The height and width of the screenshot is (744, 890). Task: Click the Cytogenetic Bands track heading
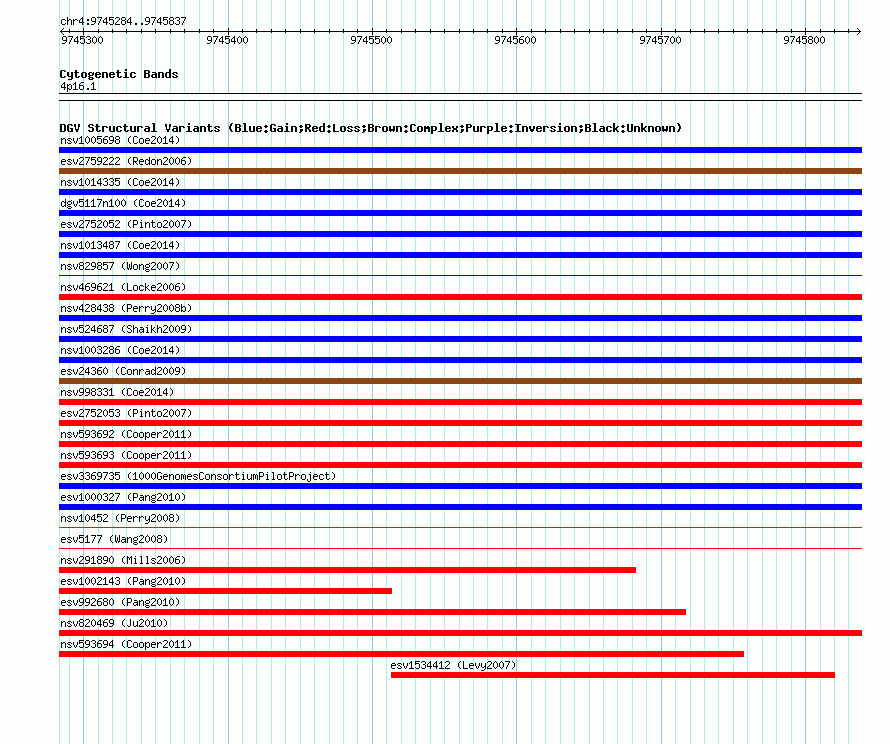(119, 74)
